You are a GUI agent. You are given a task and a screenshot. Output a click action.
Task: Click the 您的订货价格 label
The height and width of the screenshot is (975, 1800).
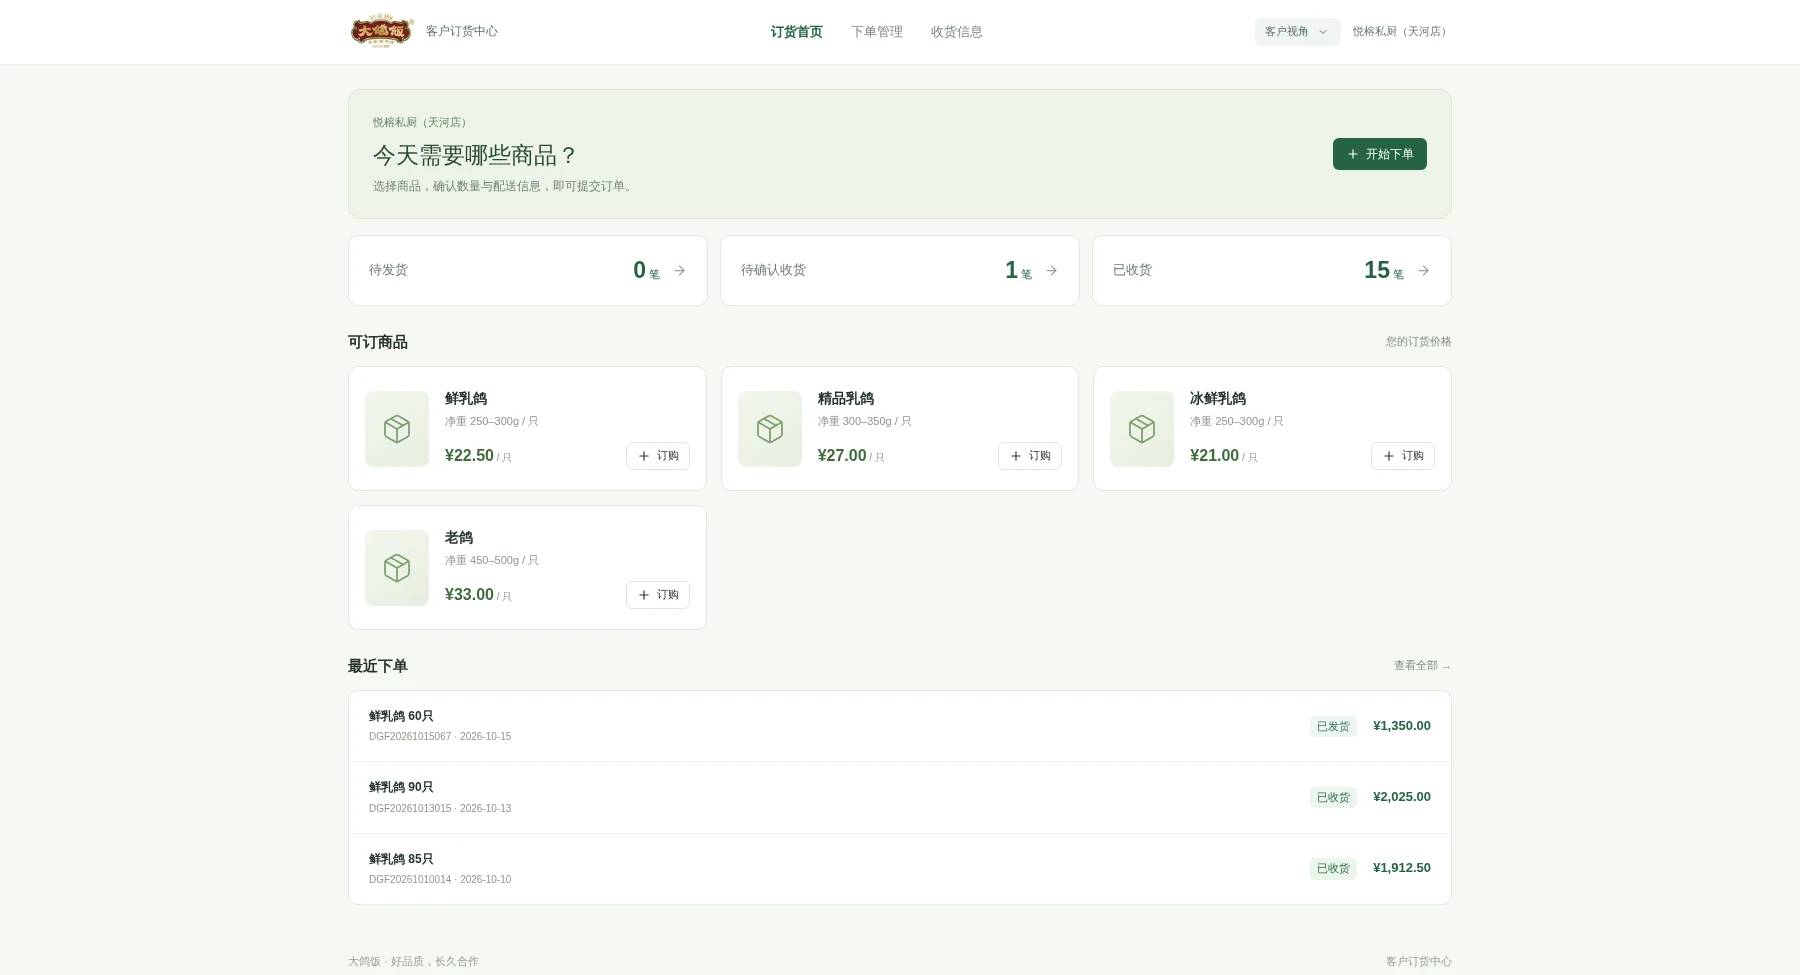[x=1419, y=342]
